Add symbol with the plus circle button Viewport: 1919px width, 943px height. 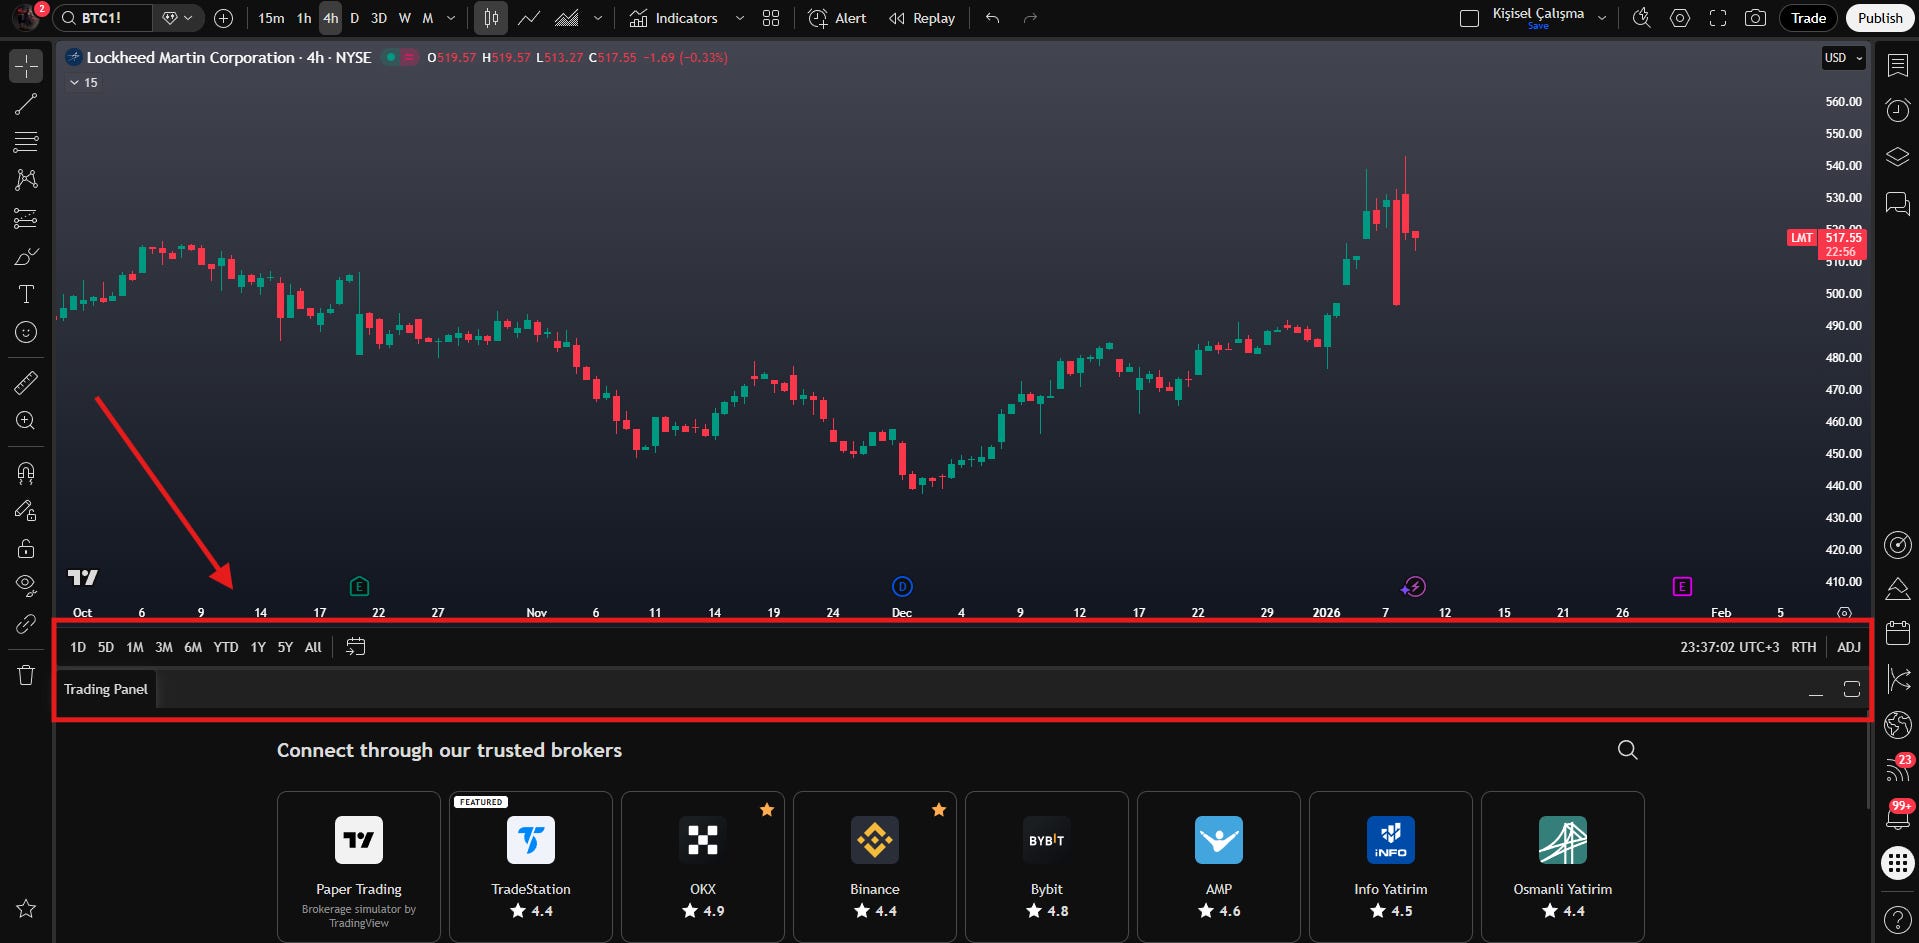(x=224, y=18)
